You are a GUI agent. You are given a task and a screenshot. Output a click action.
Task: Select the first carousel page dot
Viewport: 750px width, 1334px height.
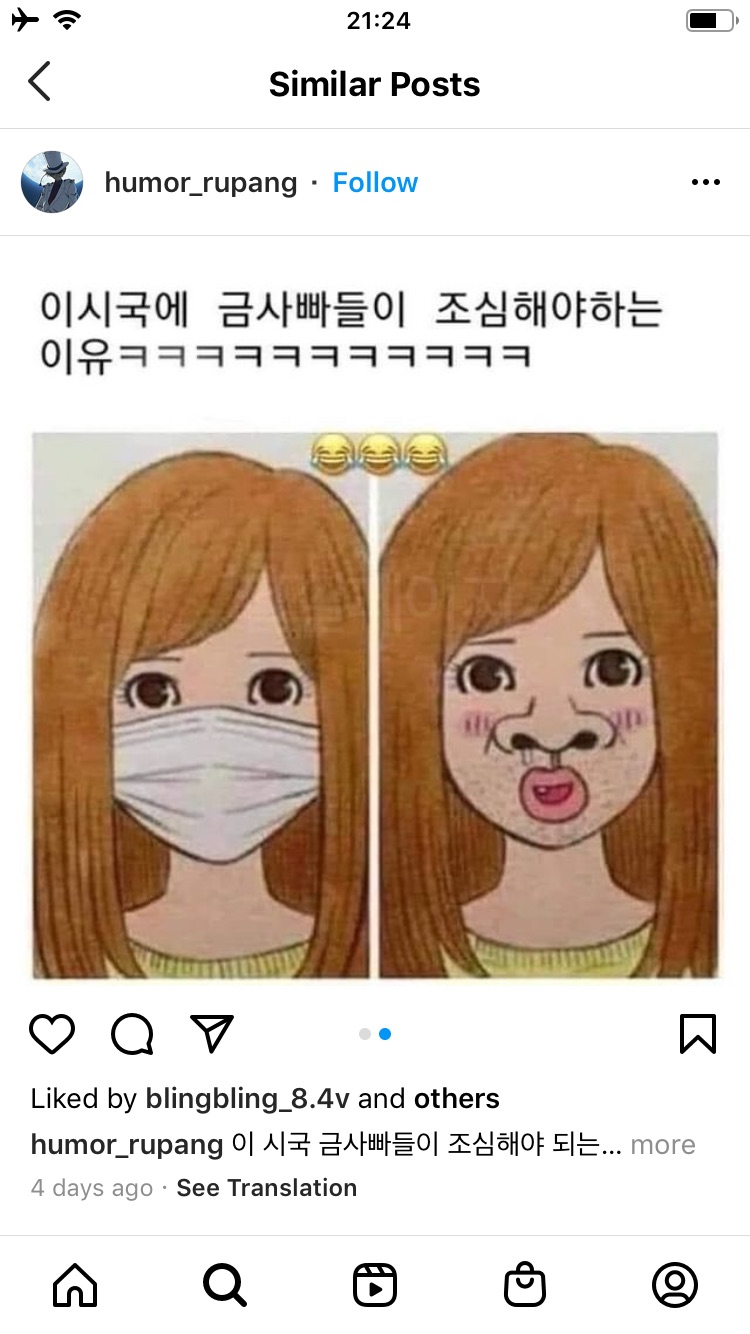click(x=365, y=1034)
